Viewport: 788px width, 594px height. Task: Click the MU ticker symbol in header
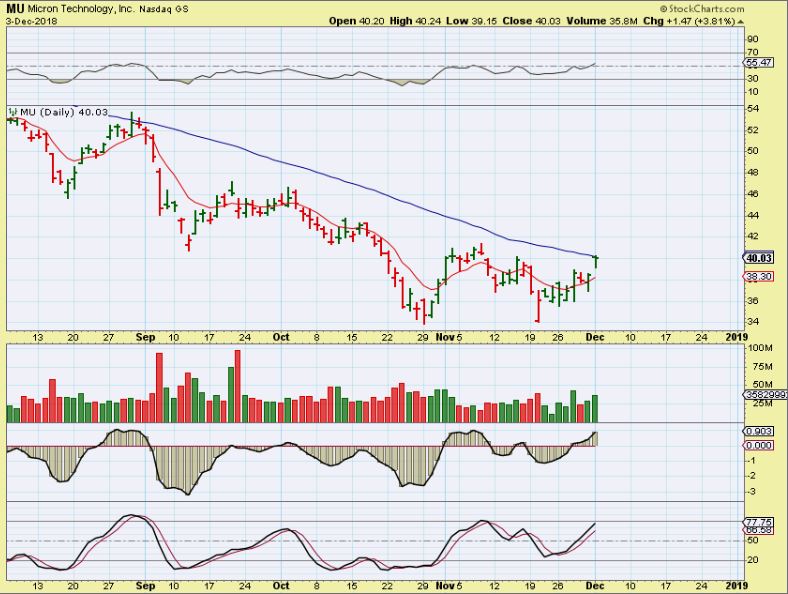coord(15,9)
